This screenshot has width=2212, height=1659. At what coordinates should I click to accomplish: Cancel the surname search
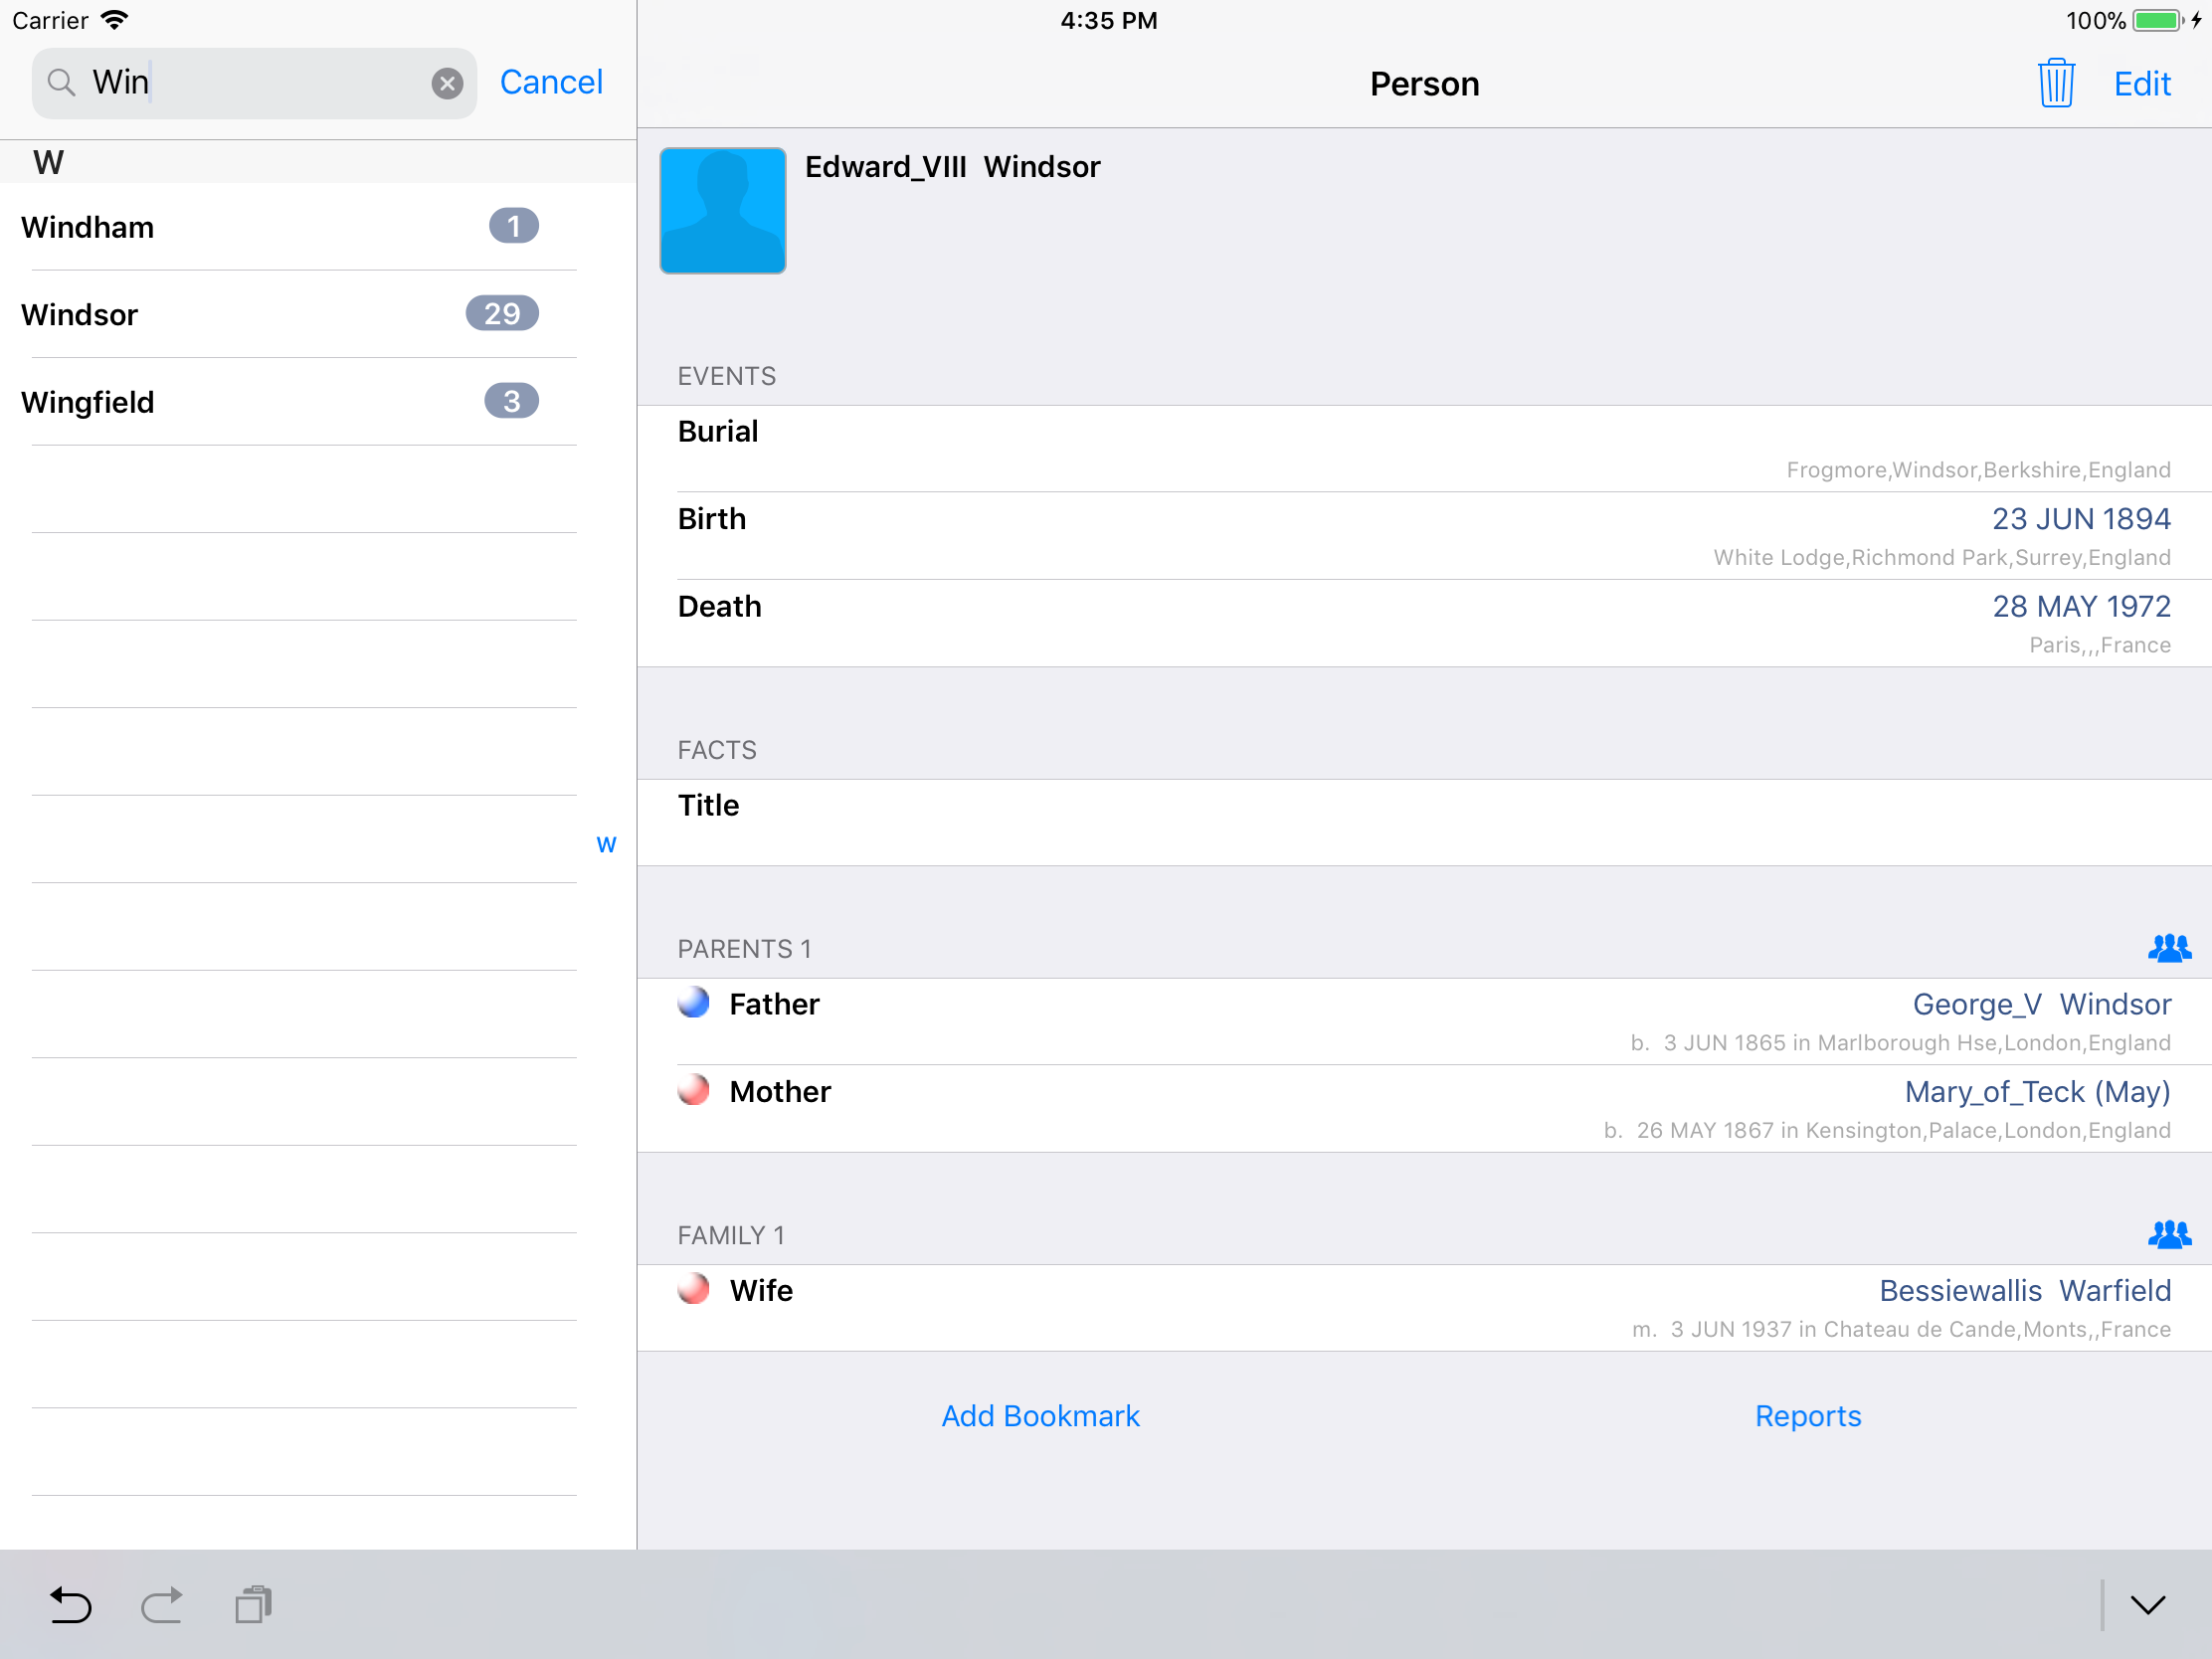(551, 82)
